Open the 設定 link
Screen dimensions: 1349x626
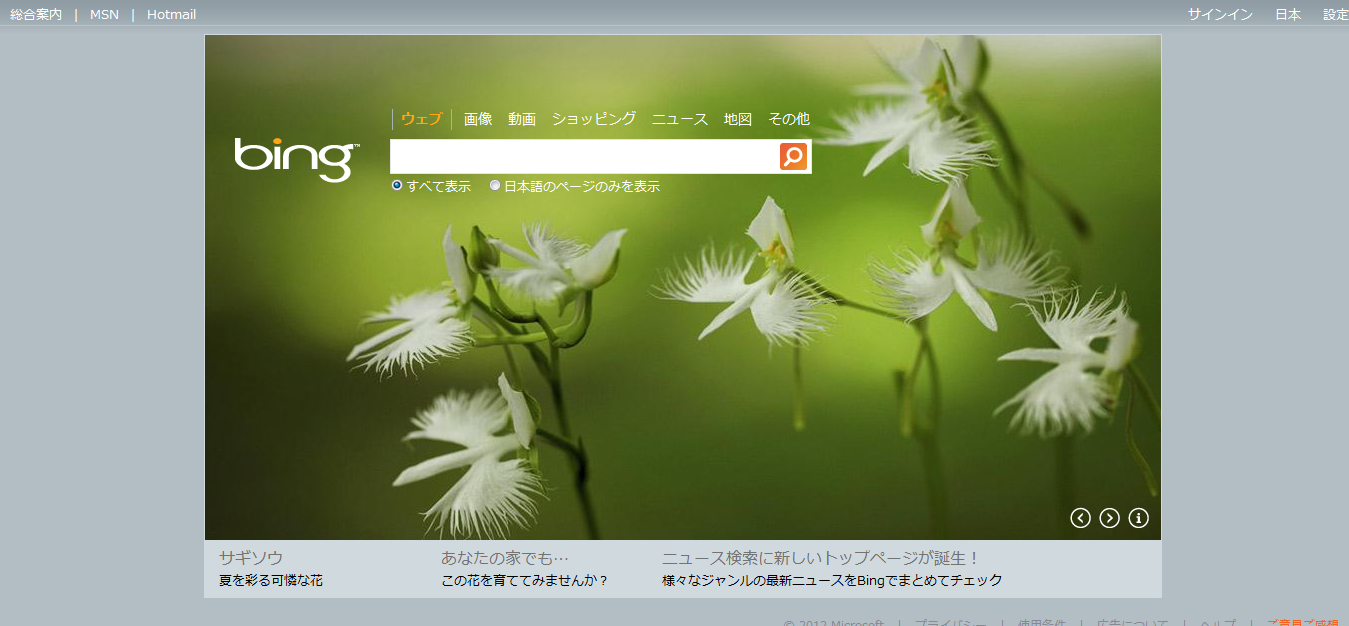pos(1335,14)
